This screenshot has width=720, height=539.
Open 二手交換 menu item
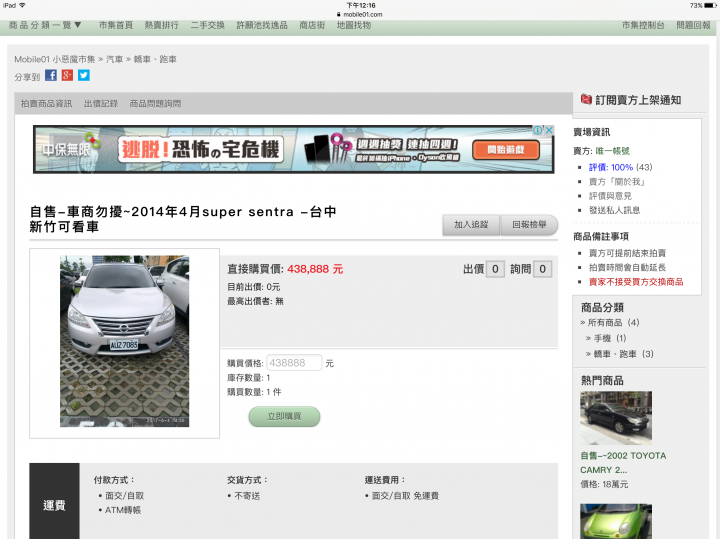(208, 25)
